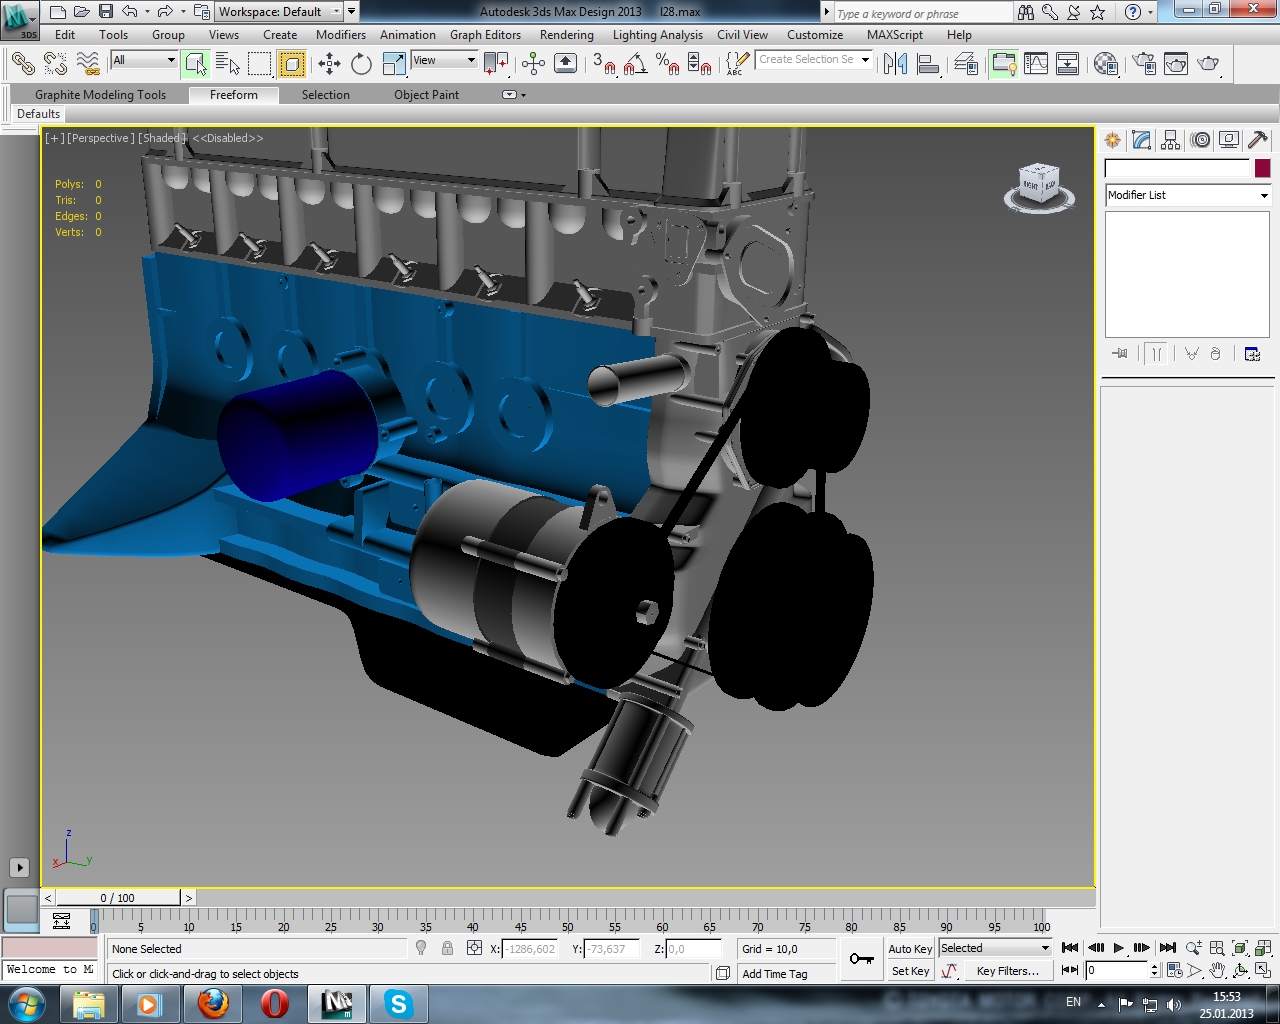This screenshot has height=1024, width=1280.
Task: Click the object name field in command panel
Action: tap(1177, 168)
